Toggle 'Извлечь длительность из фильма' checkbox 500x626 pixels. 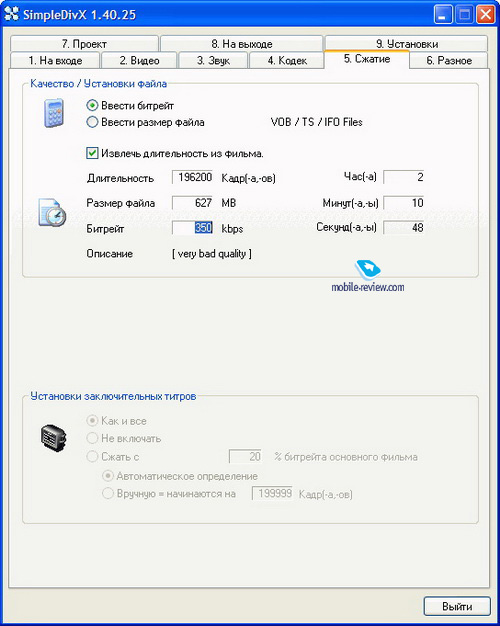92,153
